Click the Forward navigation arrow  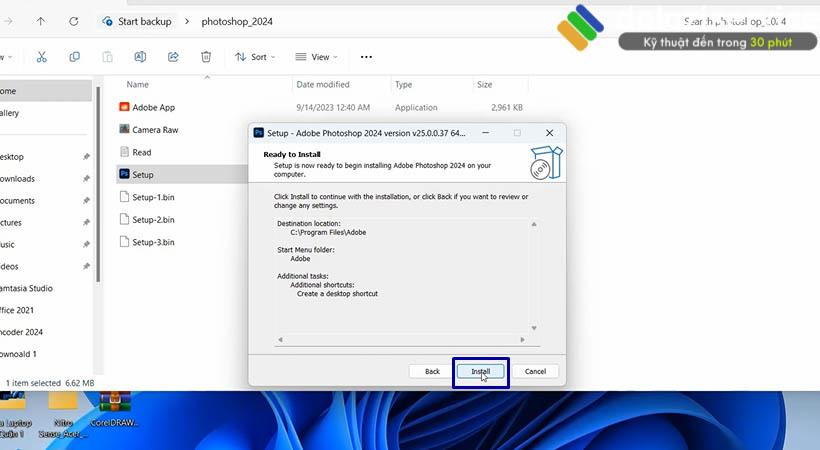[x=8, y=21]
